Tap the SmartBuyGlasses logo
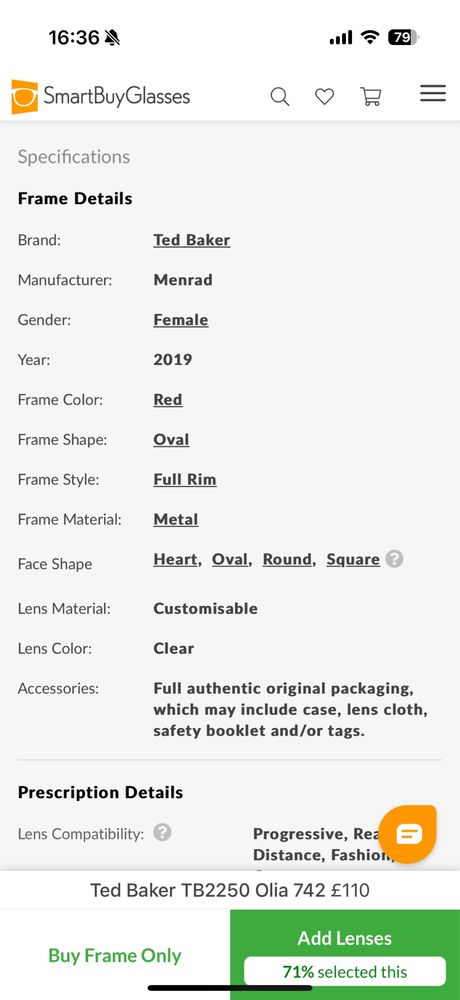Viewport: 460px width, 1000px height. point(101,96)
